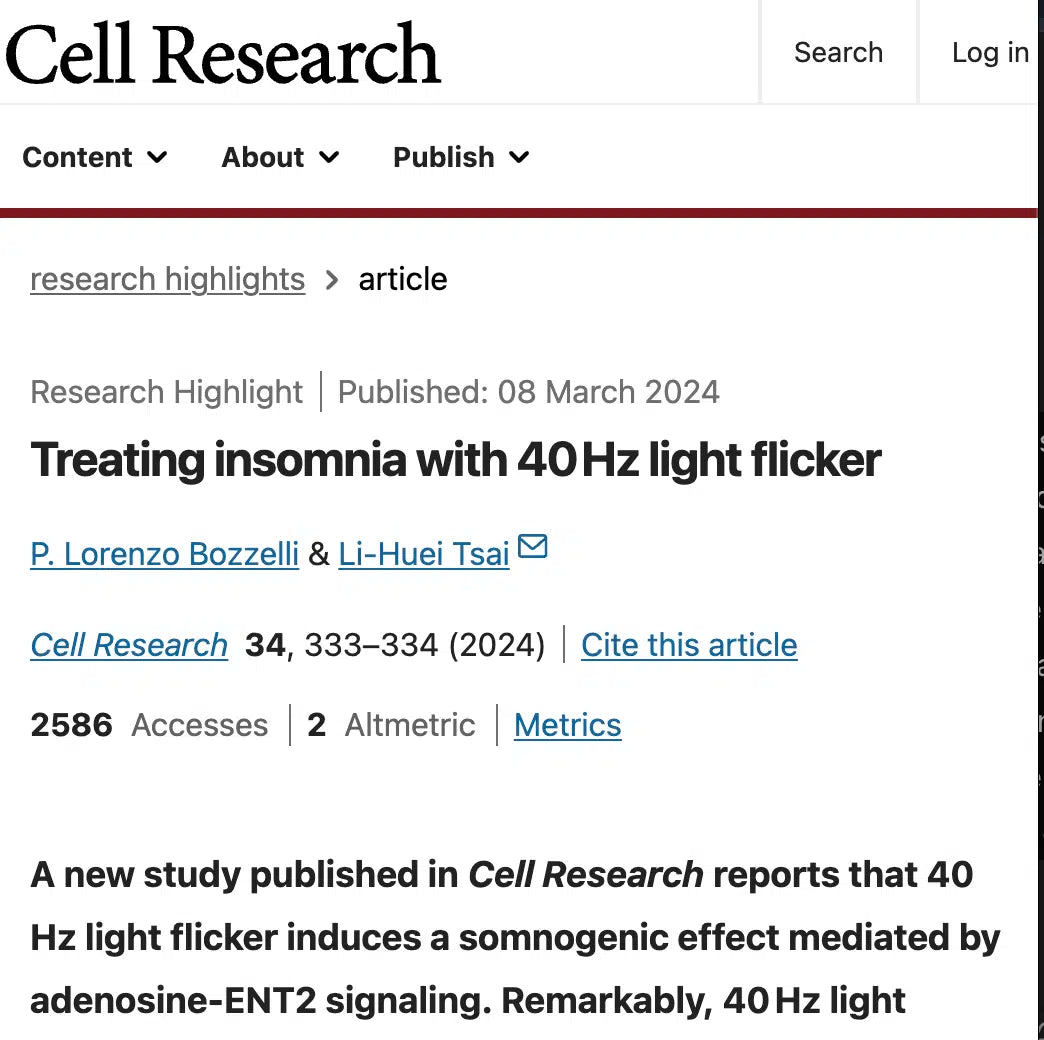The image size is (1044, 1040).
Task: Click the article breadcrumb label
Action: click(403, 279)
